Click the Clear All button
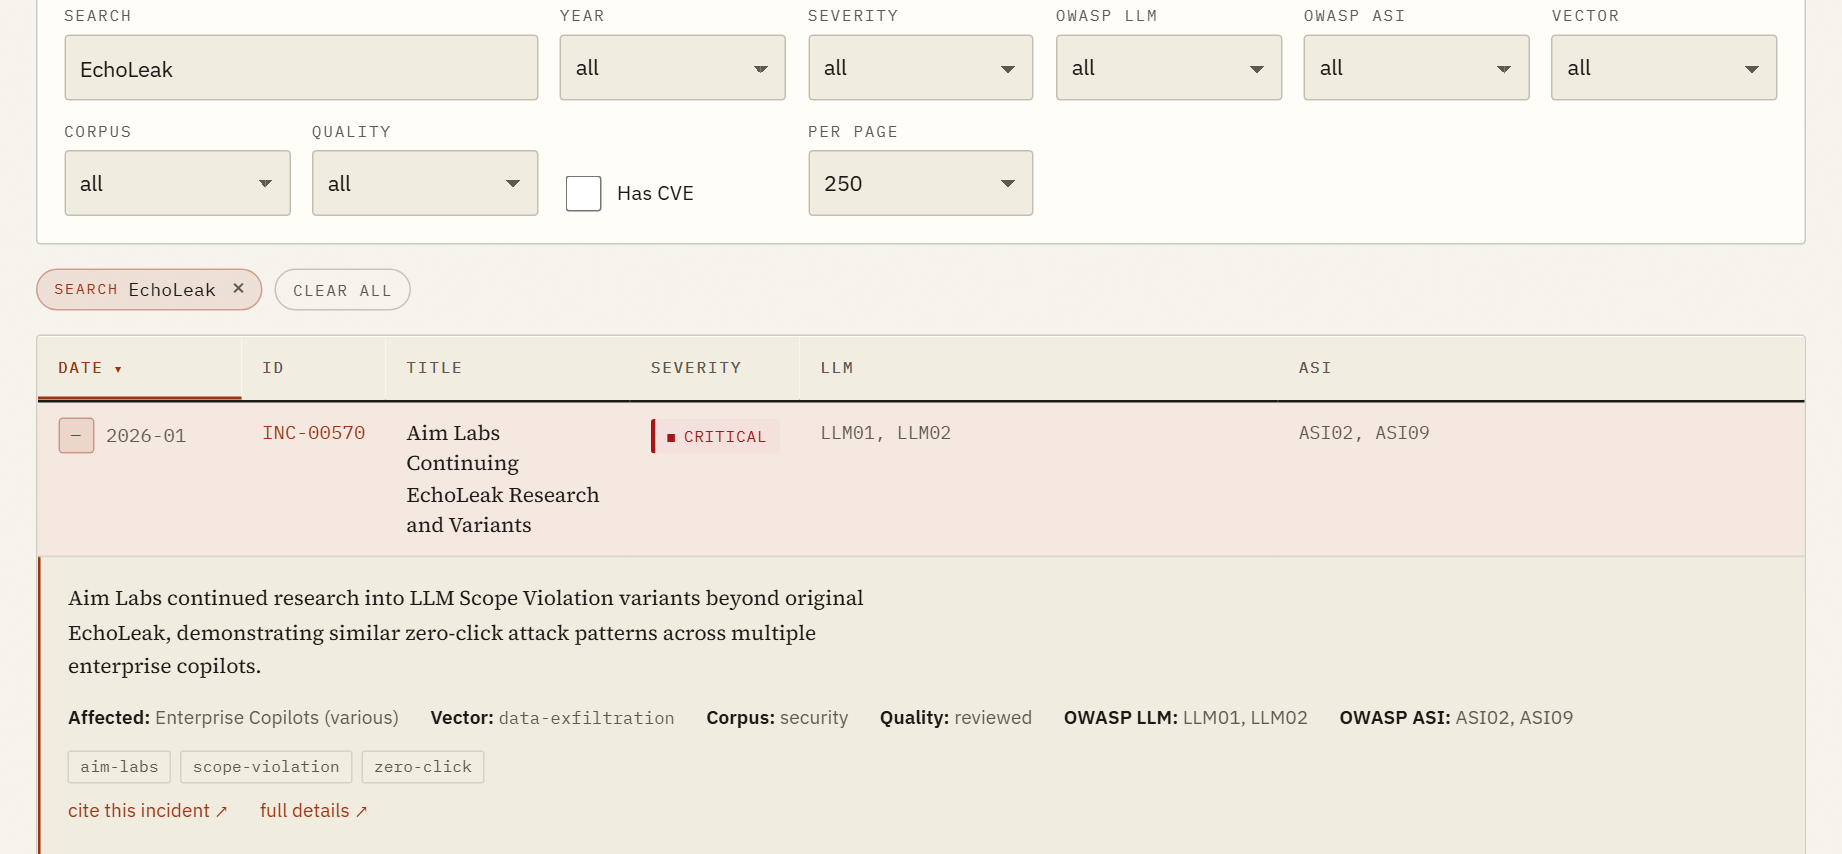 click(x=342, y=290)
